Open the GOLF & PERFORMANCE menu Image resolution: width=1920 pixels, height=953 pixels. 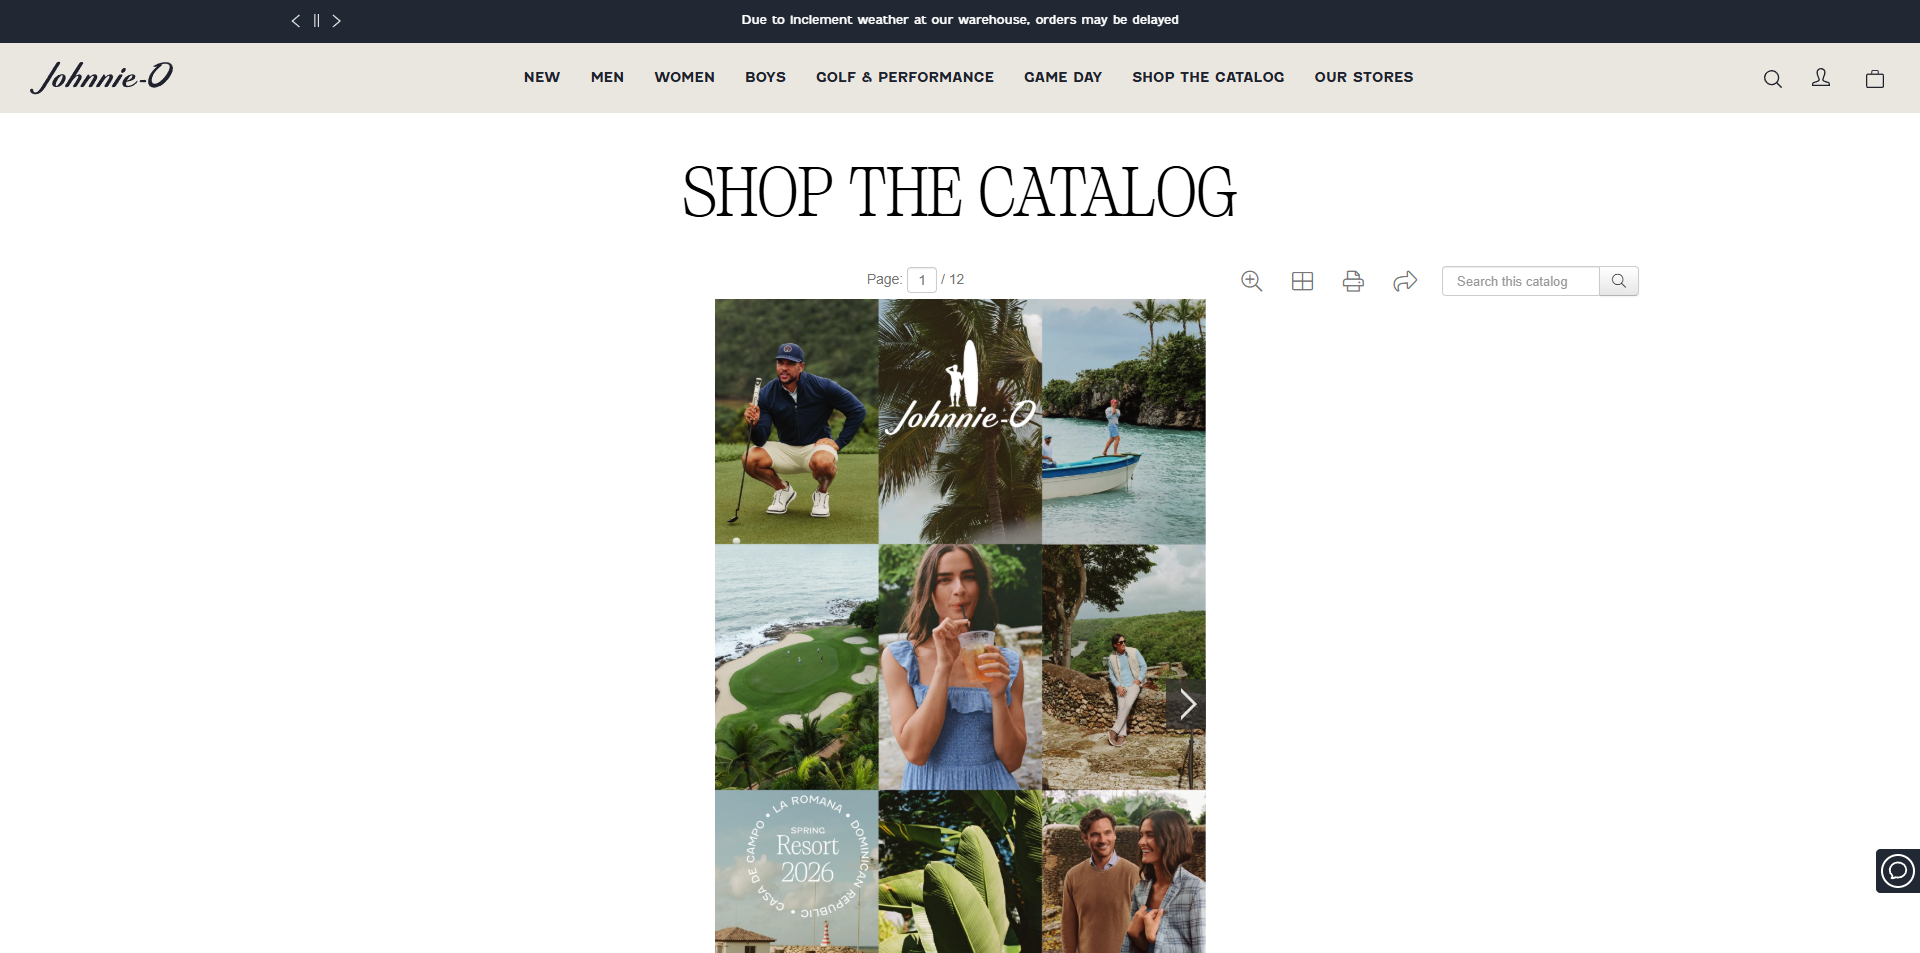point(904,77)
